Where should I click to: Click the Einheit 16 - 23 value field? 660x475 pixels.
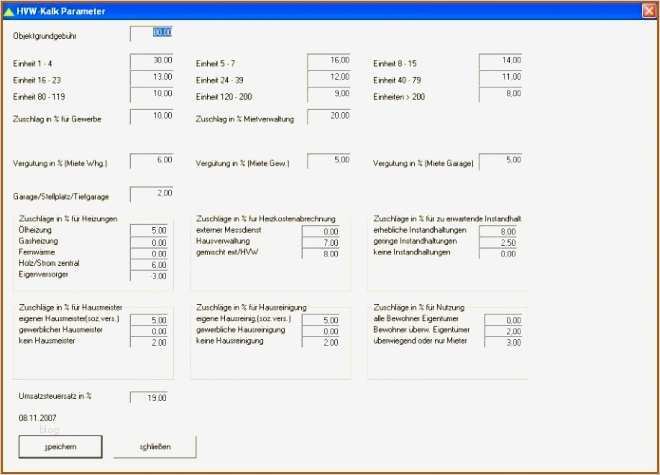(152, 78)
